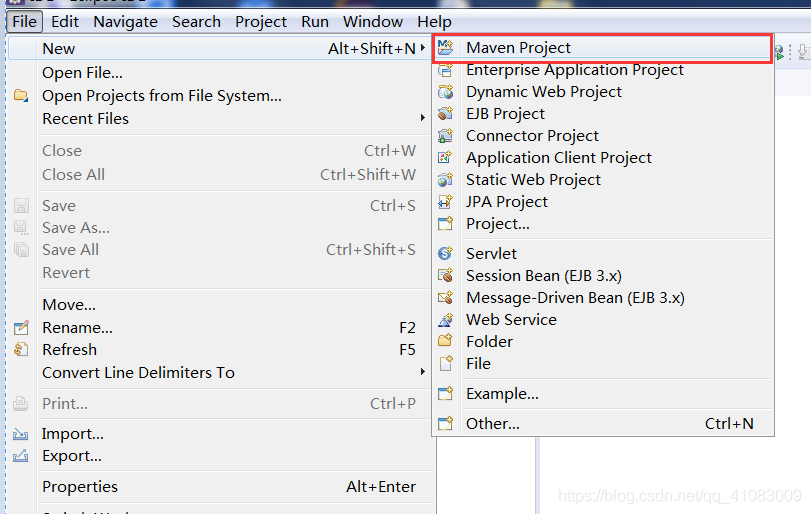The image size is (811, 514).
Task: Click the Maven Project icon
Action: 445,48
